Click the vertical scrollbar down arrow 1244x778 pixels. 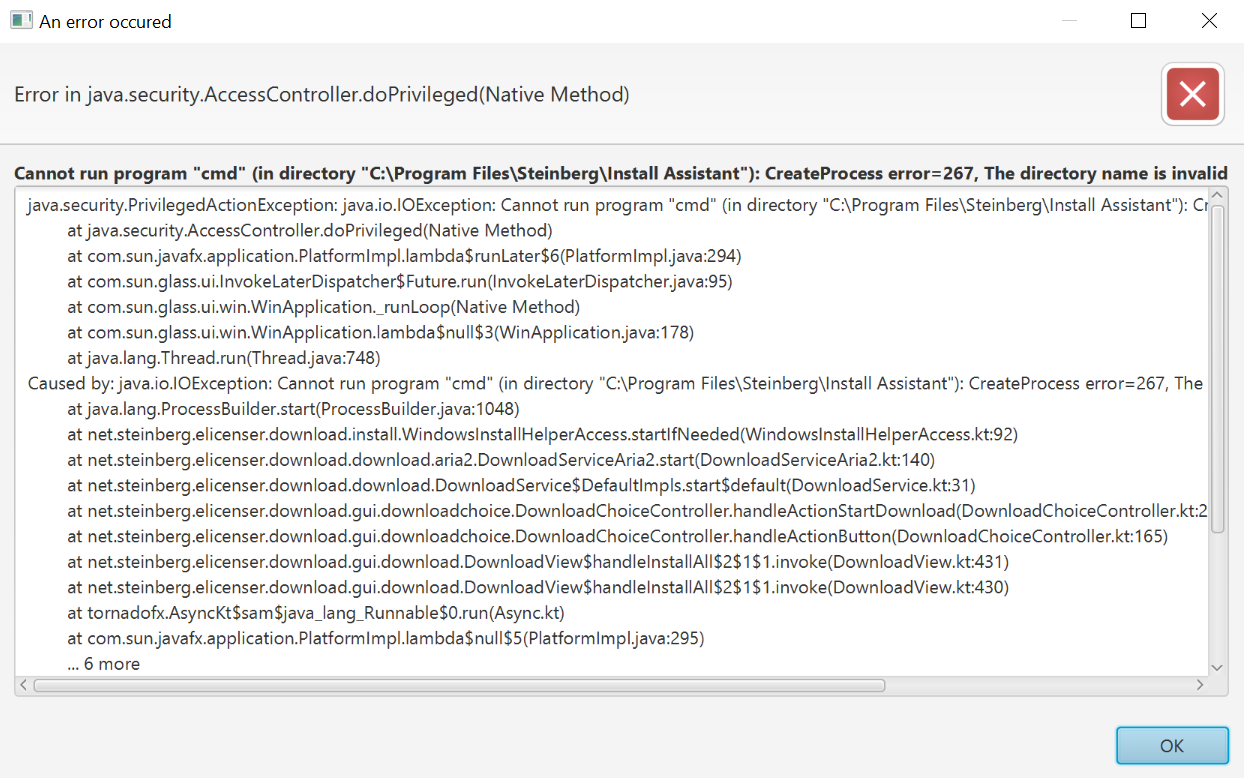pos(1217,667)
